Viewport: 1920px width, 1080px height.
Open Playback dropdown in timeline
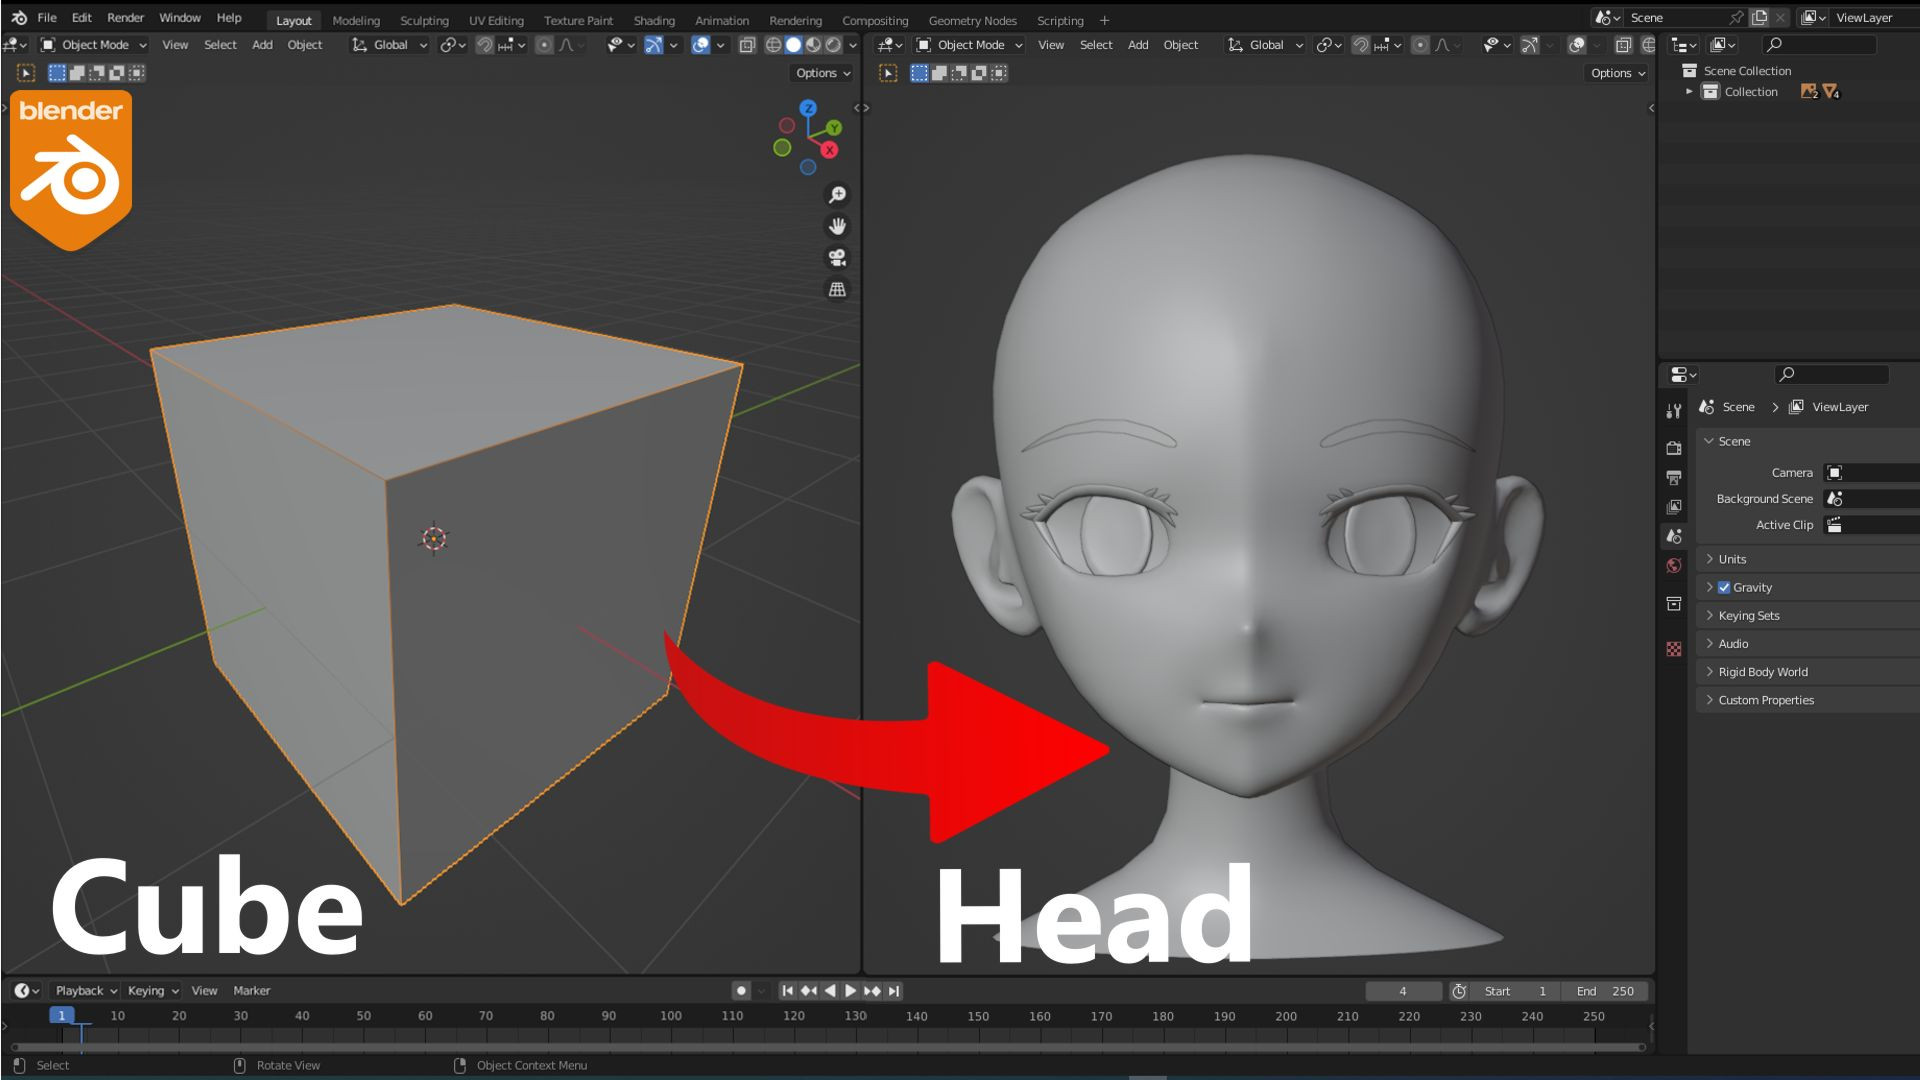click(x=86, y=991)
